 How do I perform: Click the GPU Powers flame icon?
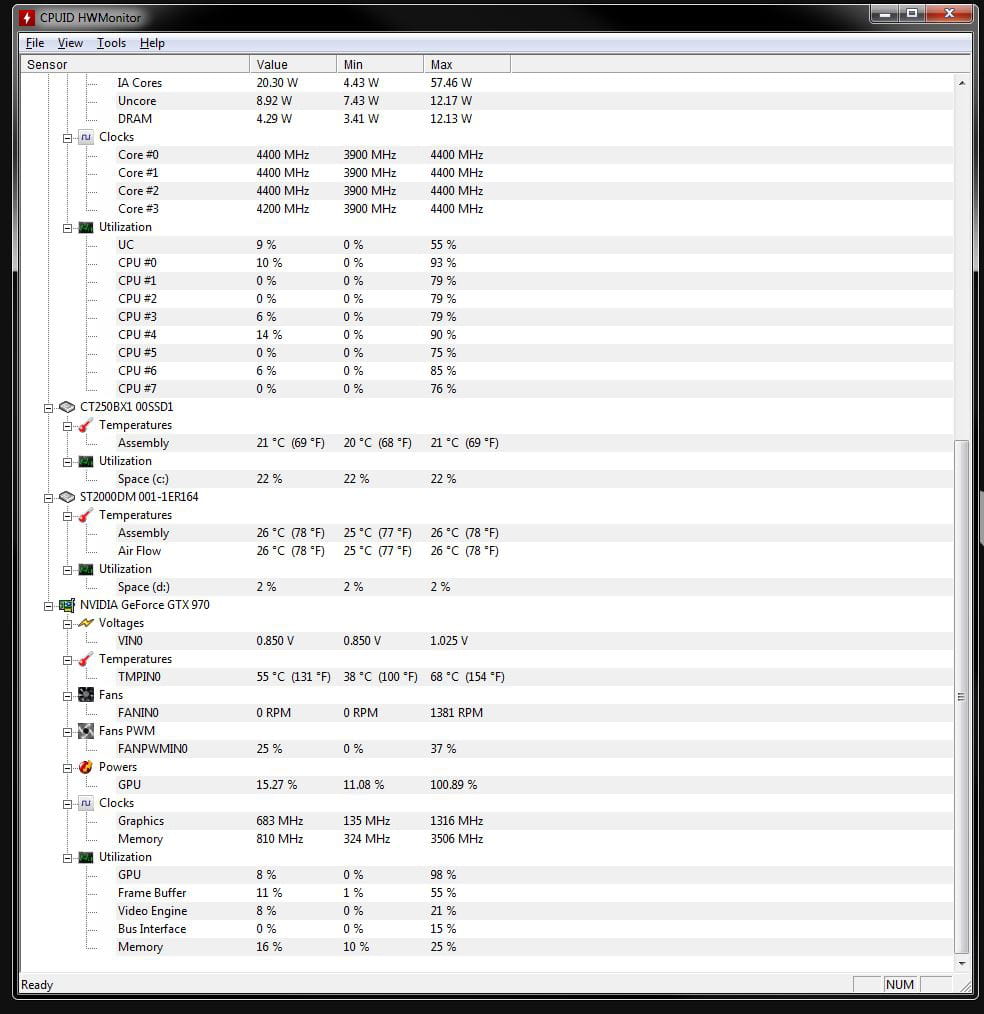(86, 767)
